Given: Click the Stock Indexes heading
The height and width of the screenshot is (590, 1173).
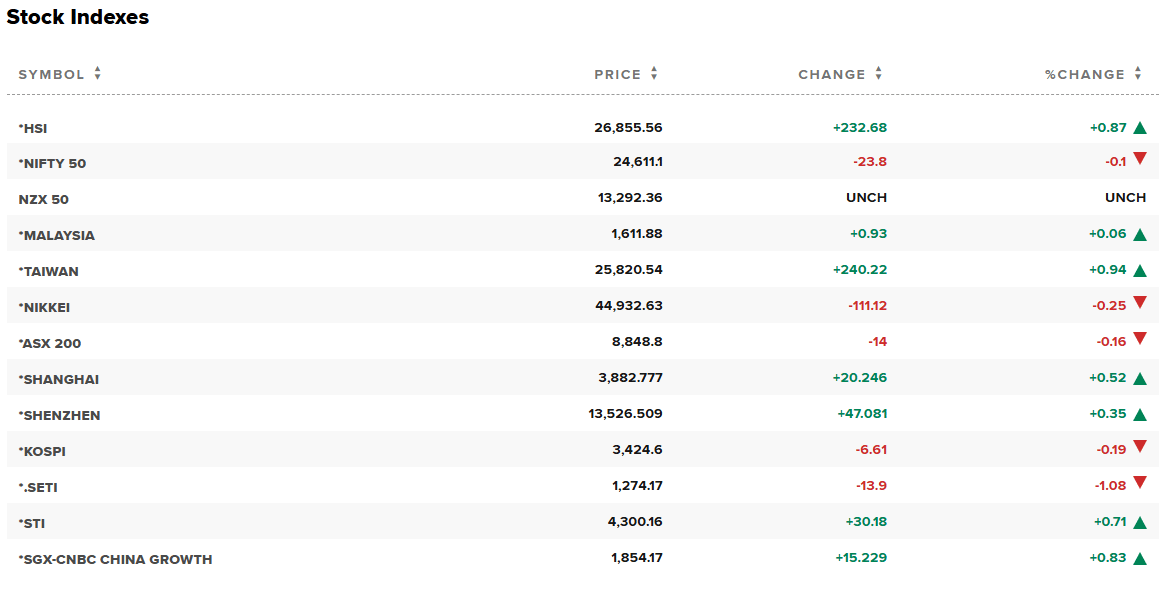Looking at the screenshot, I should pyautogui.click(x=78, y=17).
